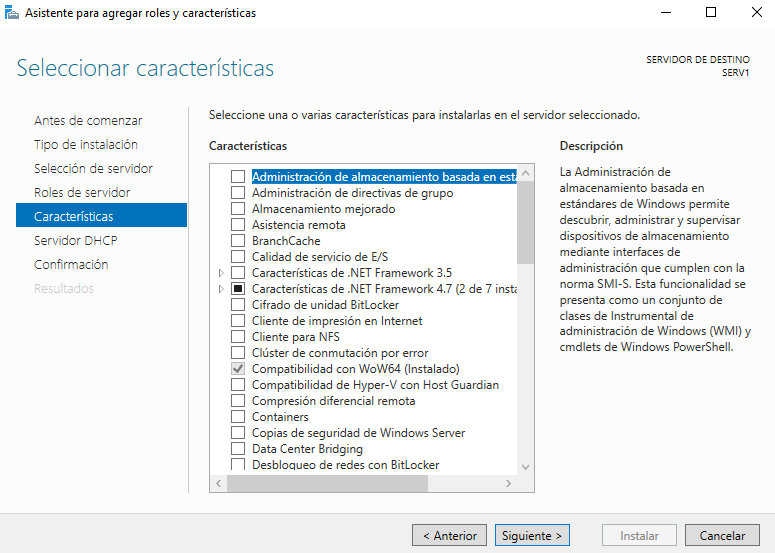
Task: Toggle the .NET Framework 4.7 checkbox
Action: click(x=238, y=288)
